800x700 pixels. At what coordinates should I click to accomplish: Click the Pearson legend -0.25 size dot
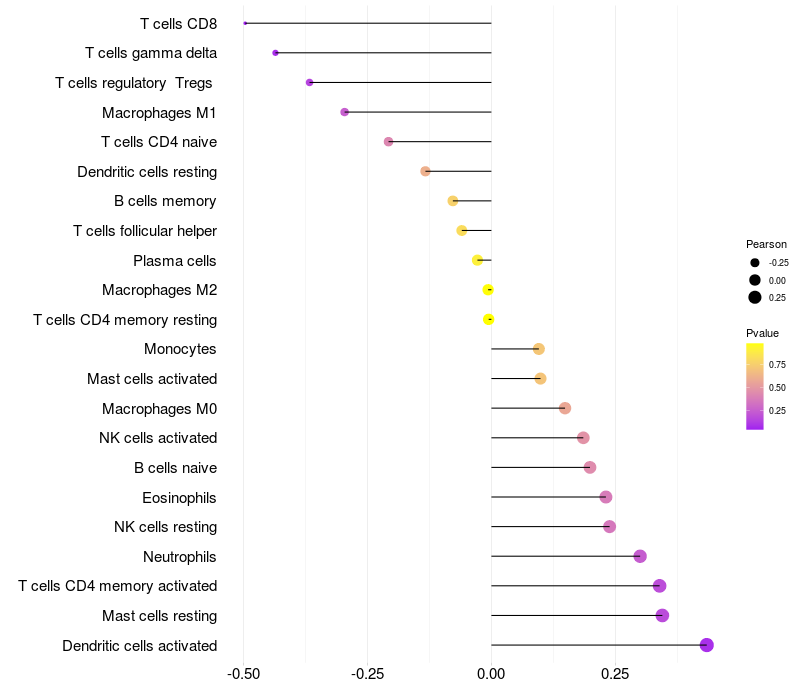coord(755,262)
